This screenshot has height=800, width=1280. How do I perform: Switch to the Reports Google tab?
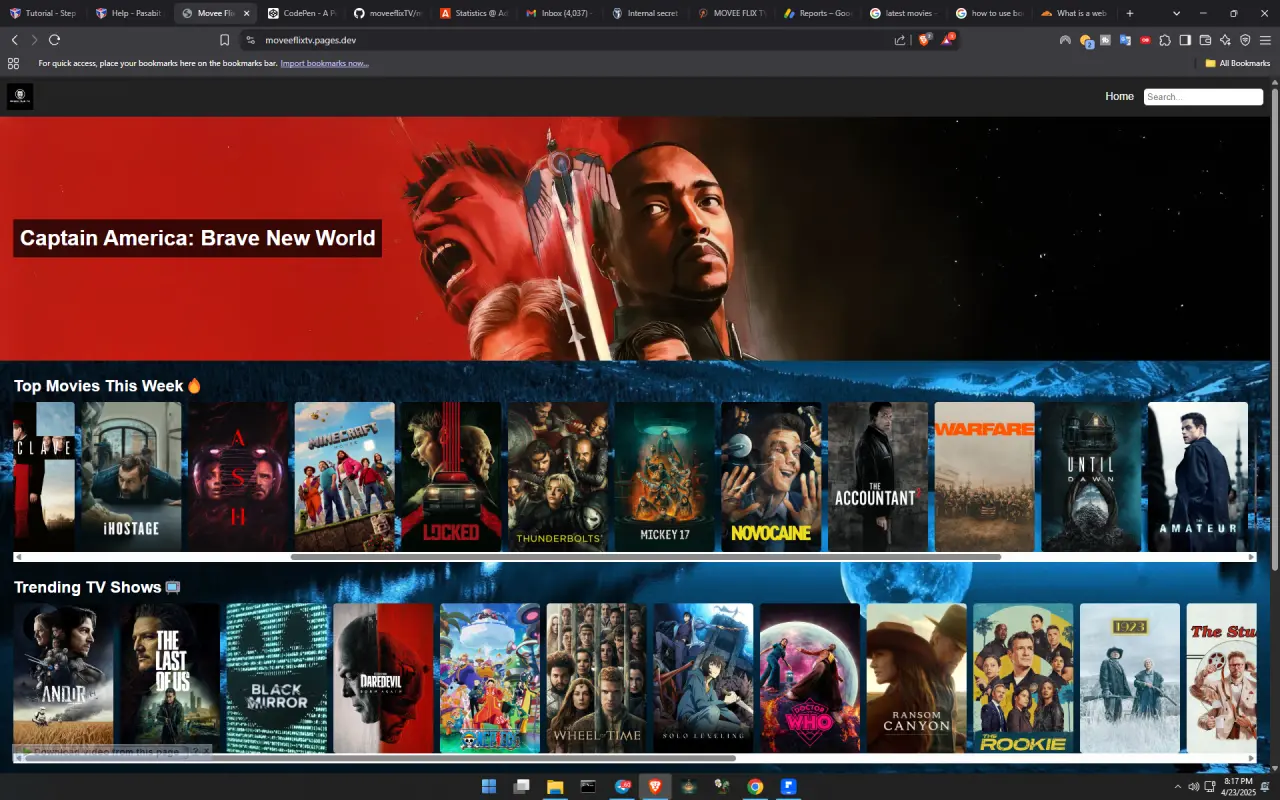(817, 13)
